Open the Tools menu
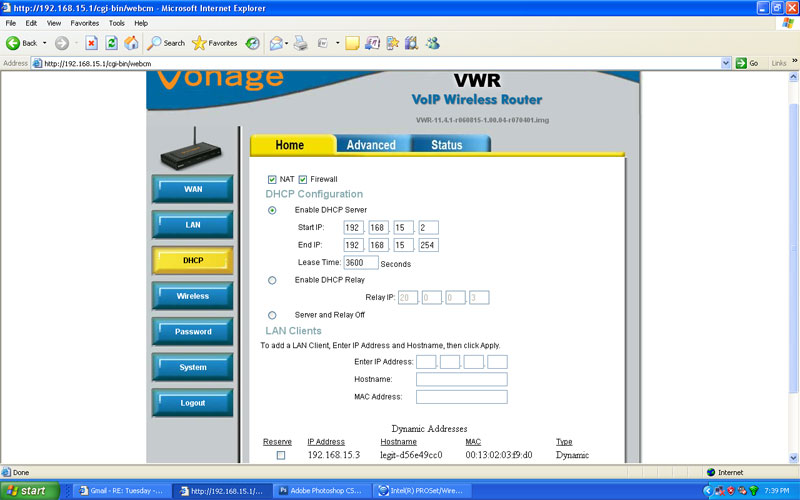 point(116,23)
